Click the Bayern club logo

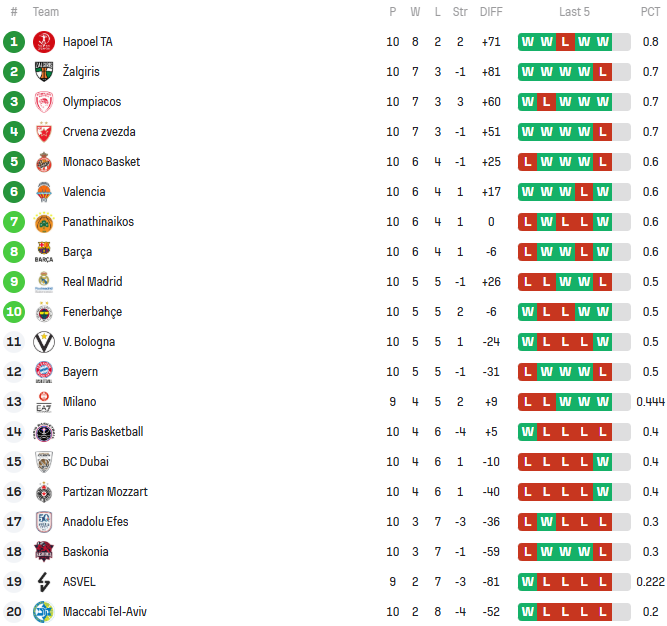point(43,372)
